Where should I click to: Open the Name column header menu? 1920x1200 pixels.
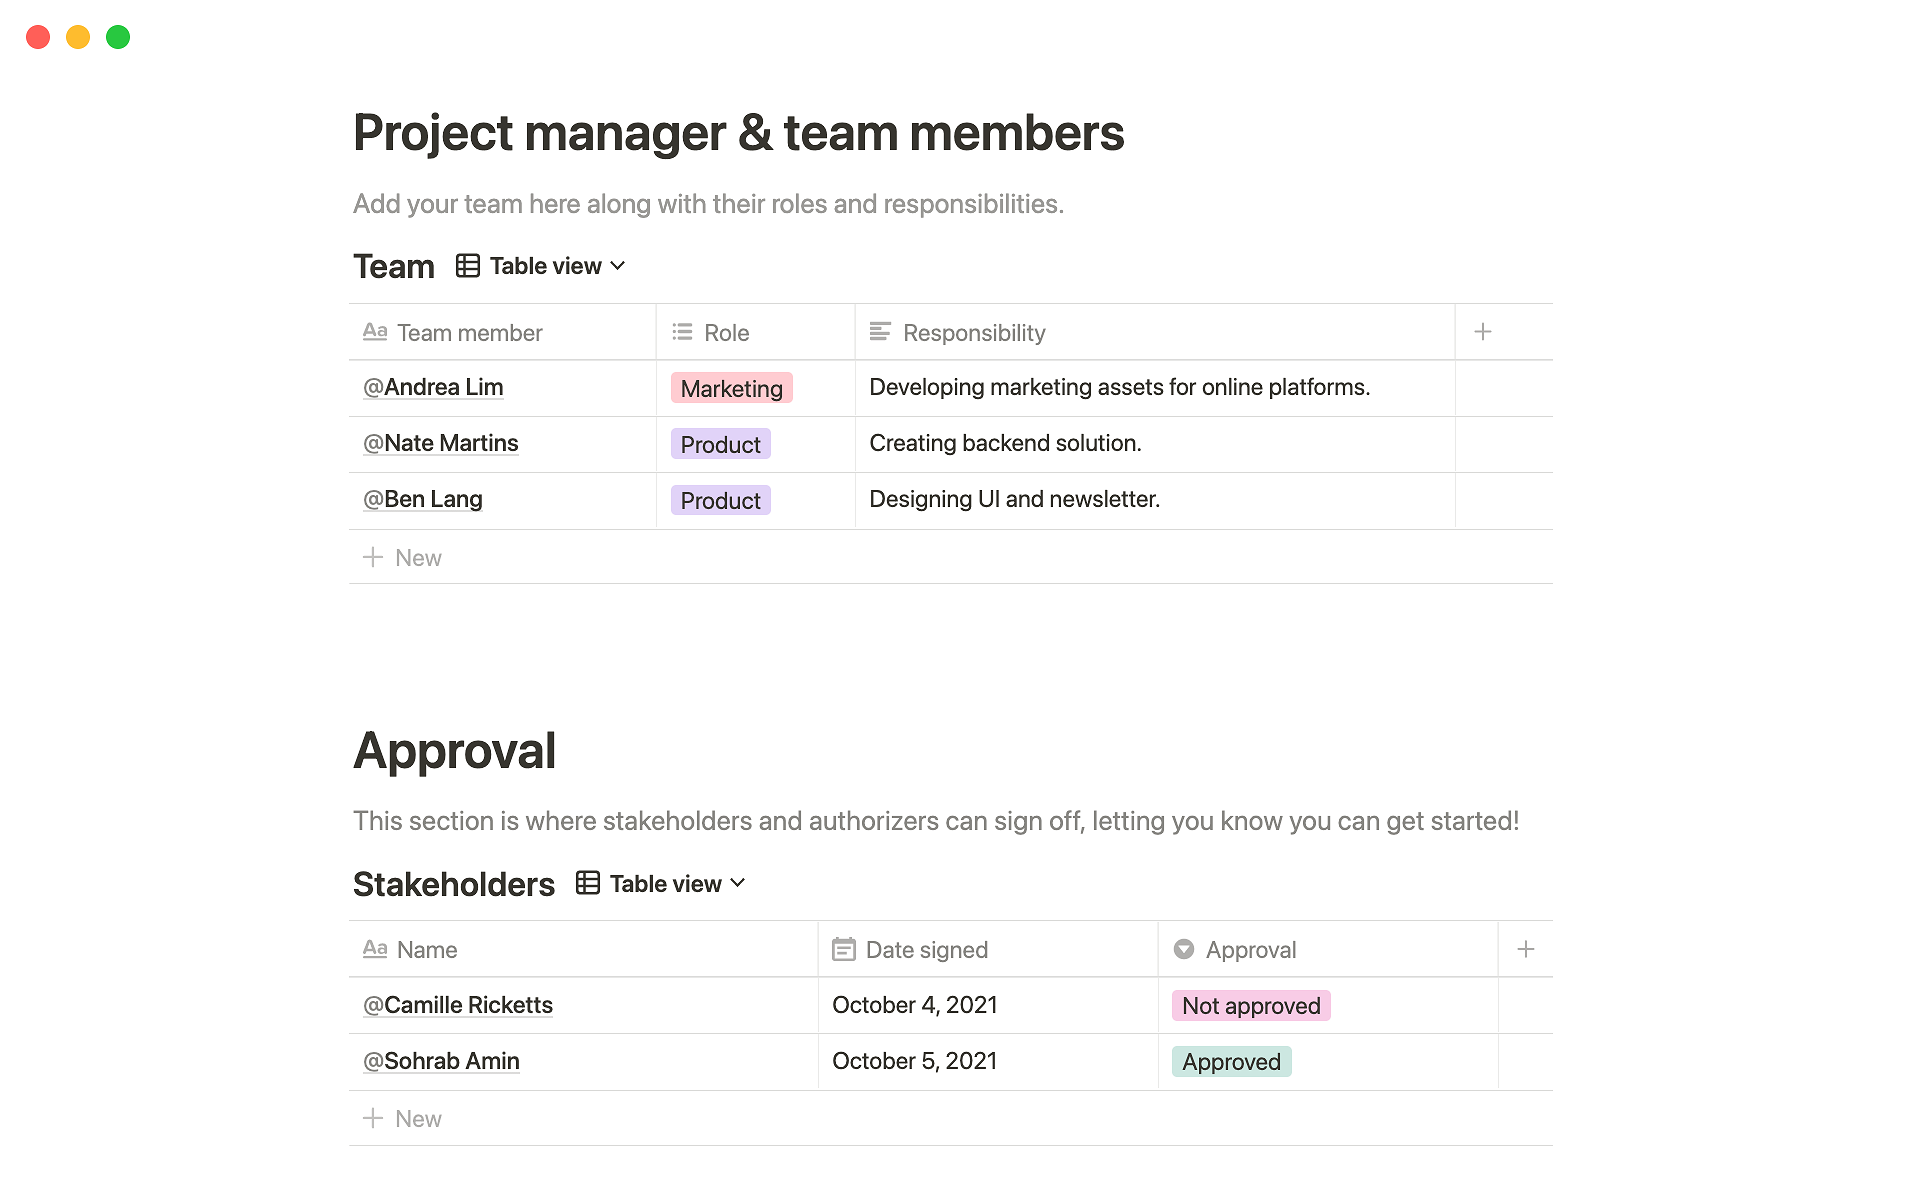point(427,950)
